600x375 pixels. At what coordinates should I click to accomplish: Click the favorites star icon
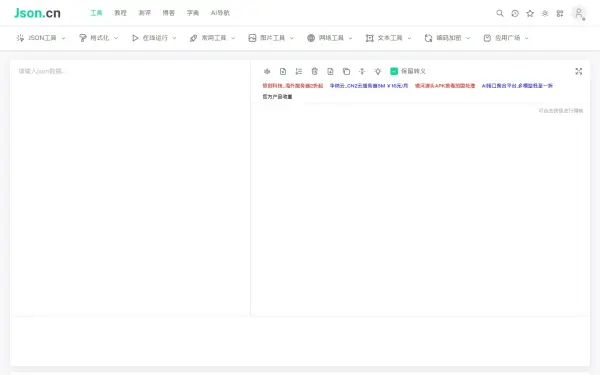[530, 13]
